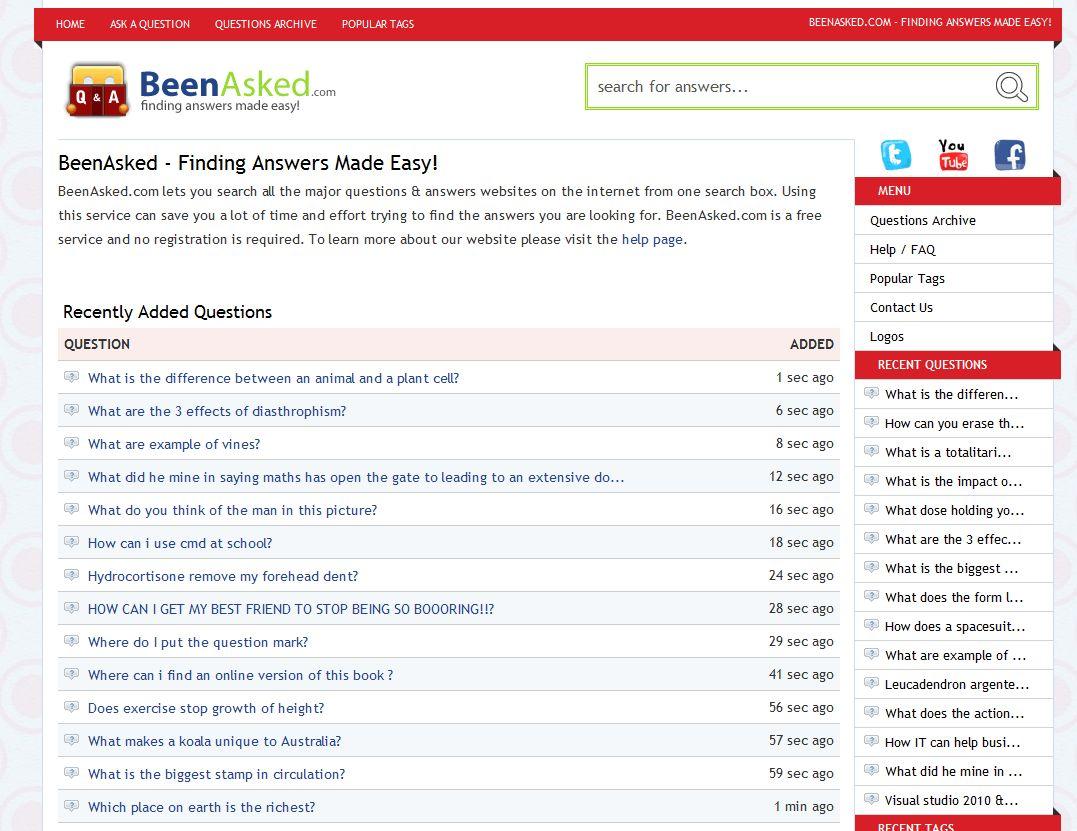1077x831 pixels.
Task: Click speech bubble icon beside animal and plant cell question
Action: [71, 377]
